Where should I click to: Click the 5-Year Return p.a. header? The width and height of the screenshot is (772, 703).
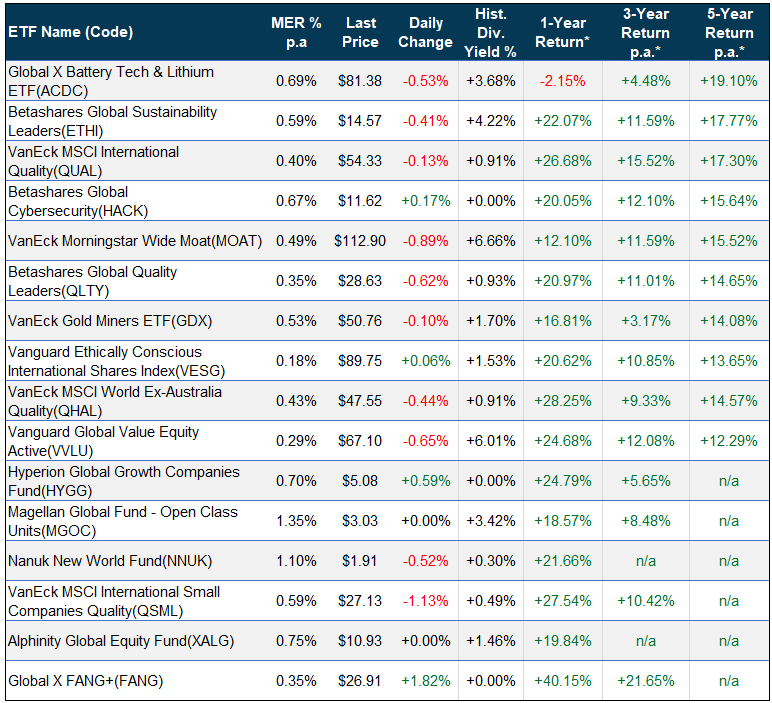coord(729,32)
